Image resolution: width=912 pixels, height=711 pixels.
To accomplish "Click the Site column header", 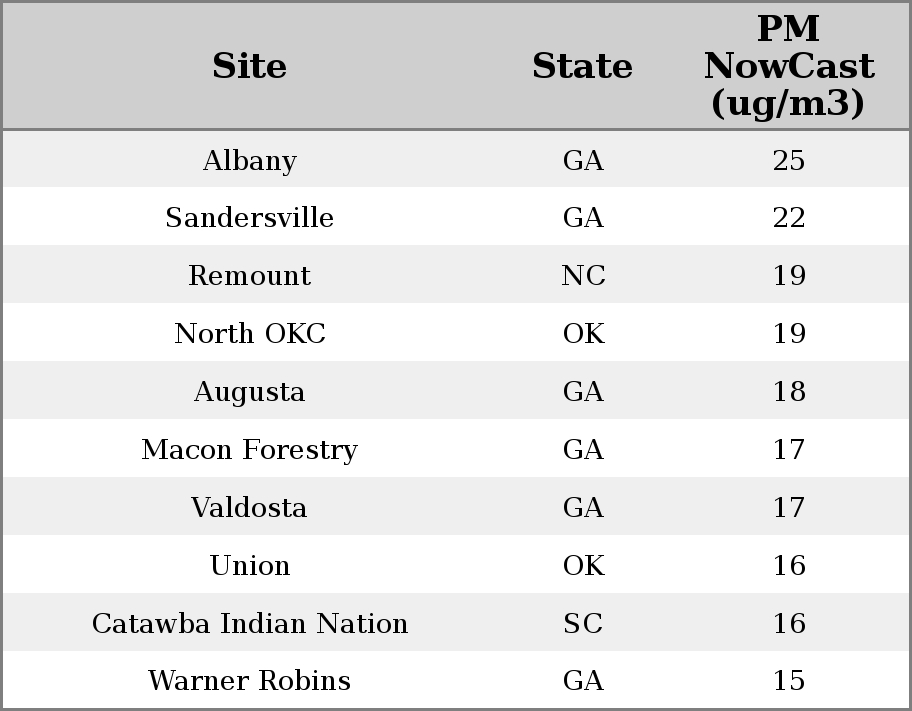I will coord(249,66).
